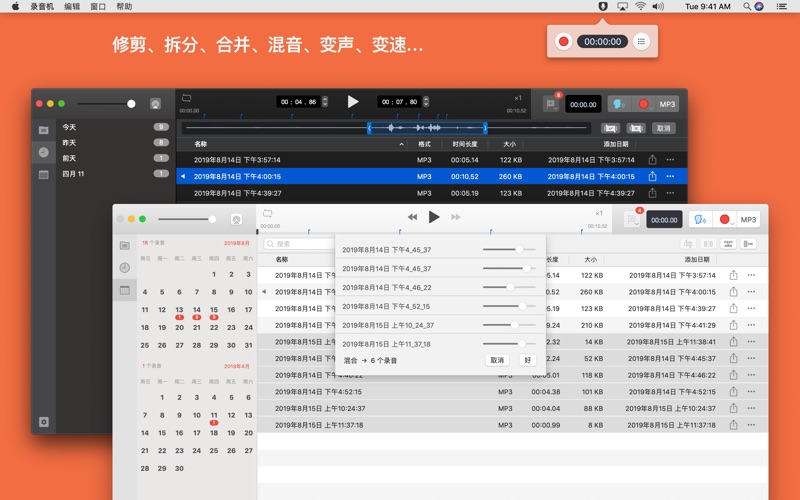The image size is (800, 500).
Task: Click voice changer icon in light window
Action: coord(701,220)
